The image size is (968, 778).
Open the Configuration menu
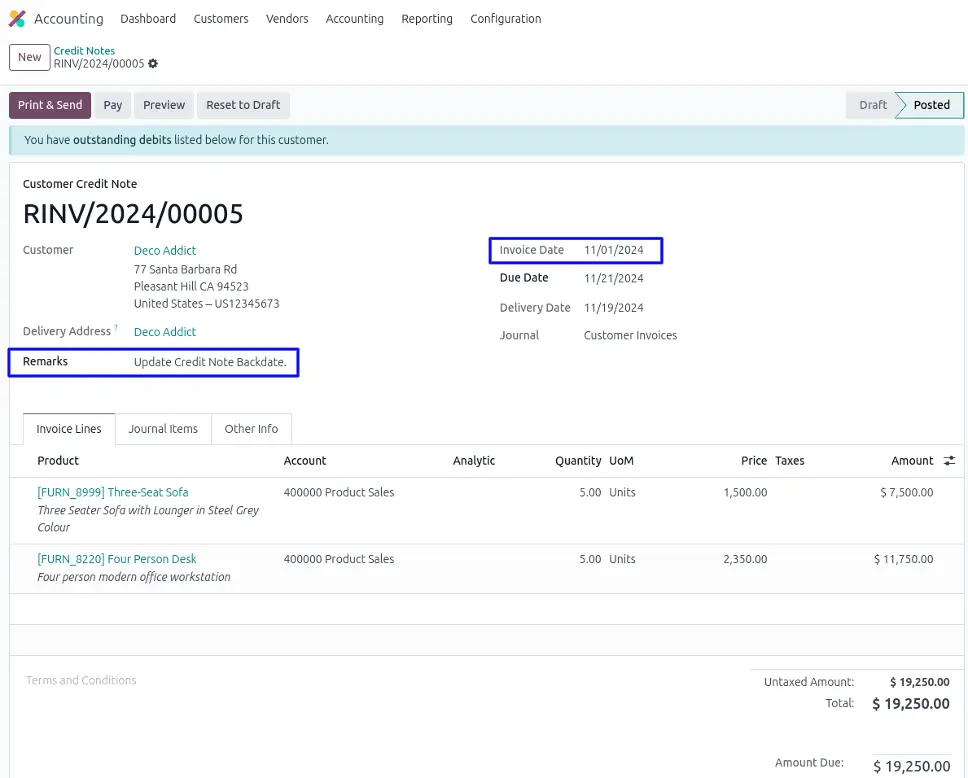[505, 19]
